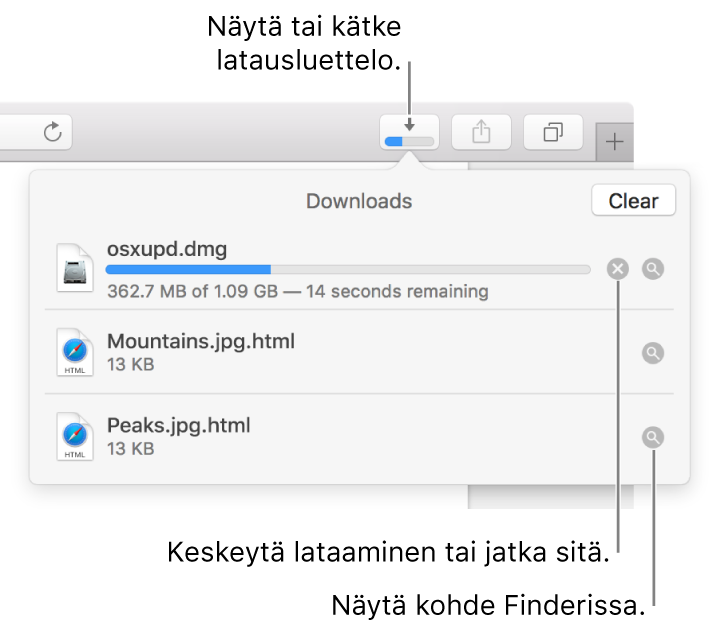Show all tabs overview button
Viewport: 710px width, 628px height.
point(553,132)
